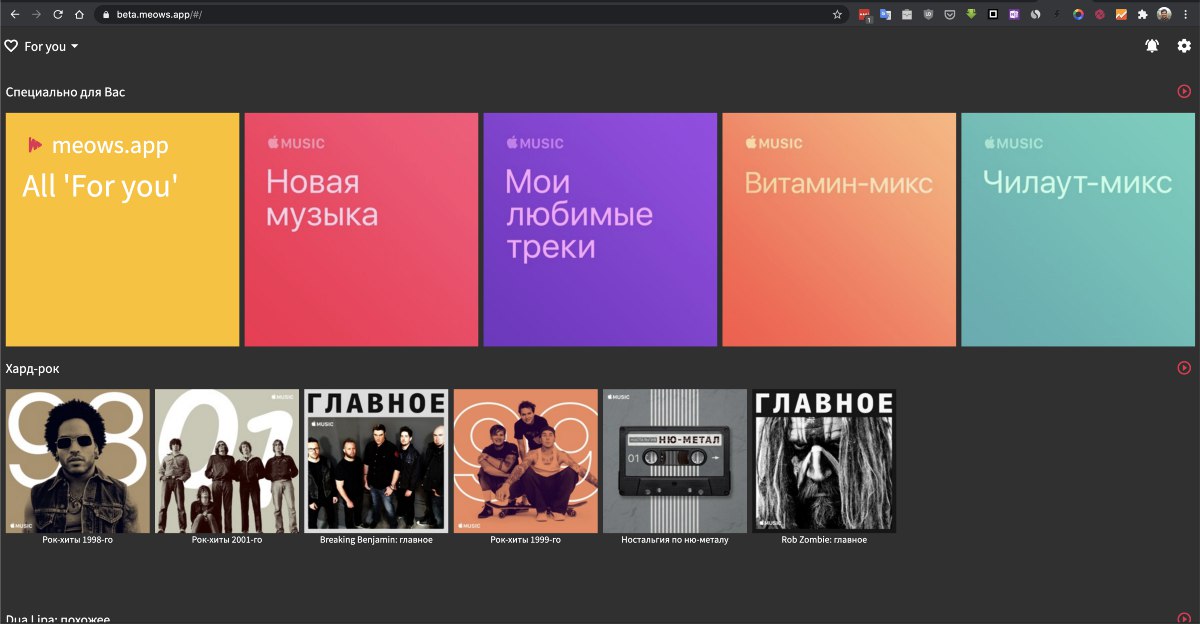
Task: Open the Ностальгия по ню-металу cassette cover
Action: coord(675,461)
